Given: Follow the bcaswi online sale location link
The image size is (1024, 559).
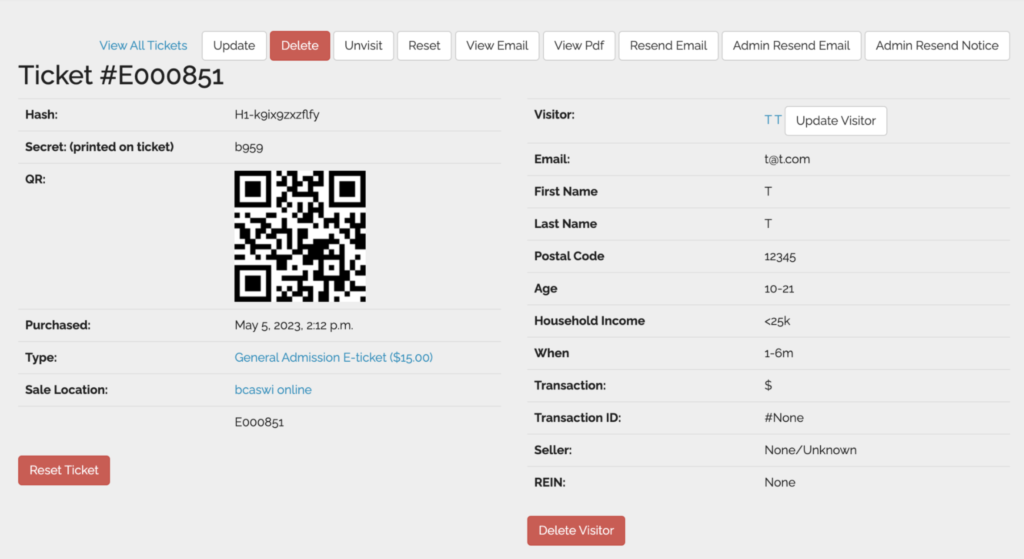Looking at the screenshot, I should (272, 390).
